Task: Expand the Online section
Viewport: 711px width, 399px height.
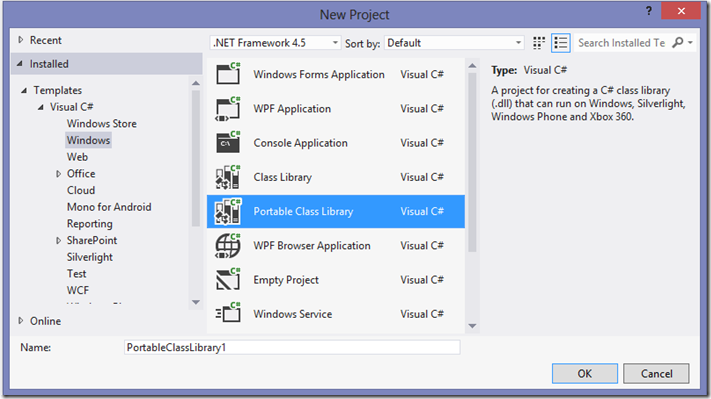Action: 20,321
